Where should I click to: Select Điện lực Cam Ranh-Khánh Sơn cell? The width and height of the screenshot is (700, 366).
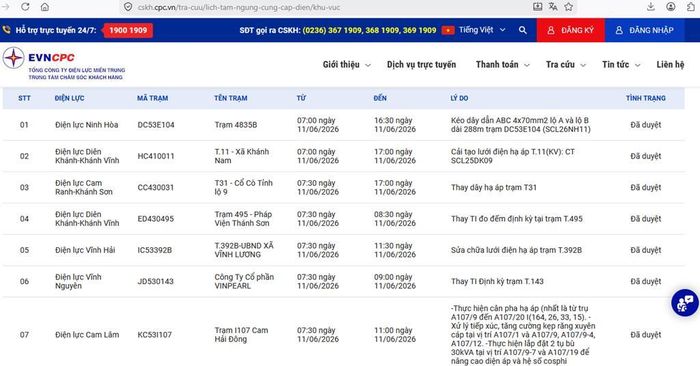click(x=84, y=187)
